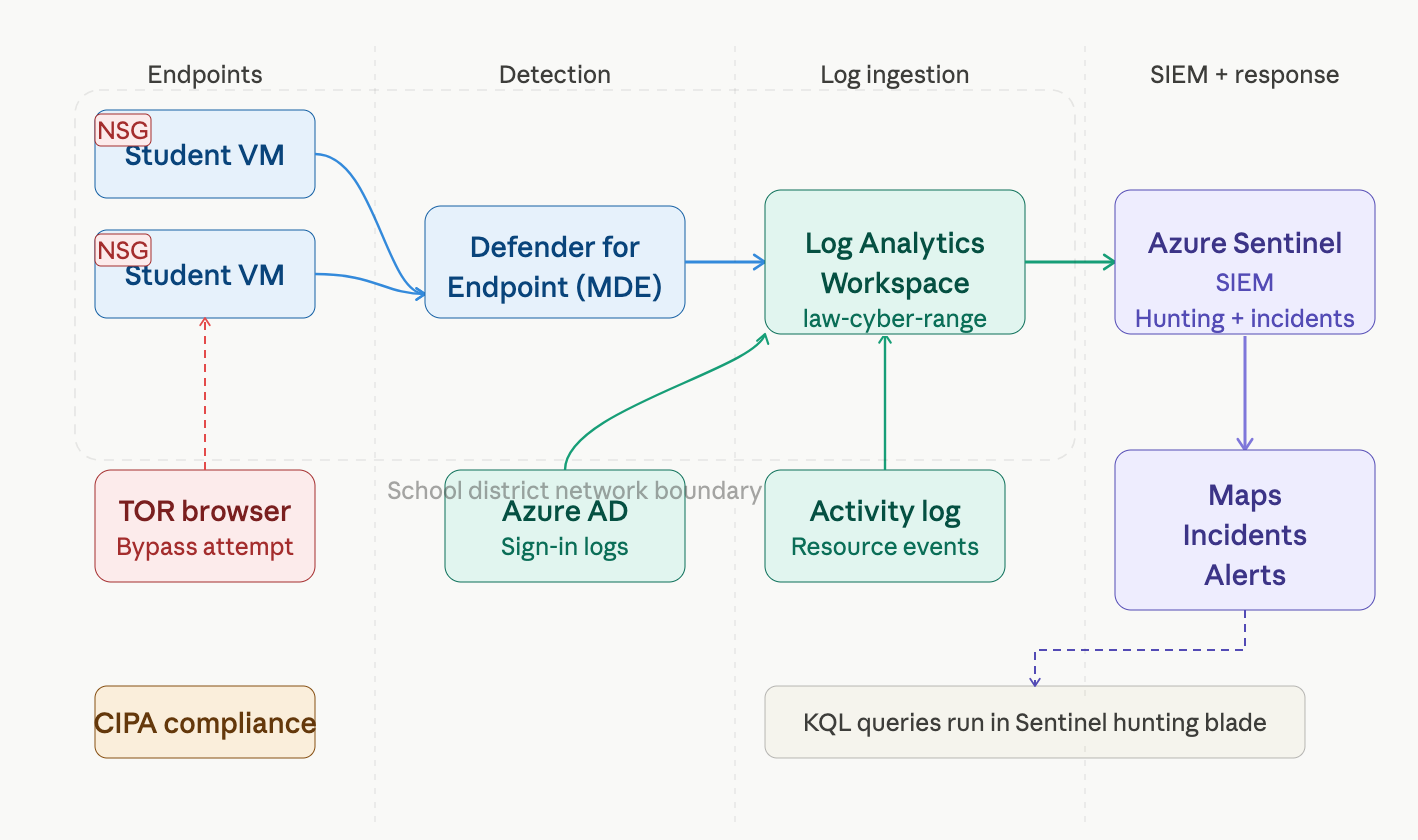The image size is (1418, 840).
Task: Click the "Detection" column heading
Action: pos(555,75)
